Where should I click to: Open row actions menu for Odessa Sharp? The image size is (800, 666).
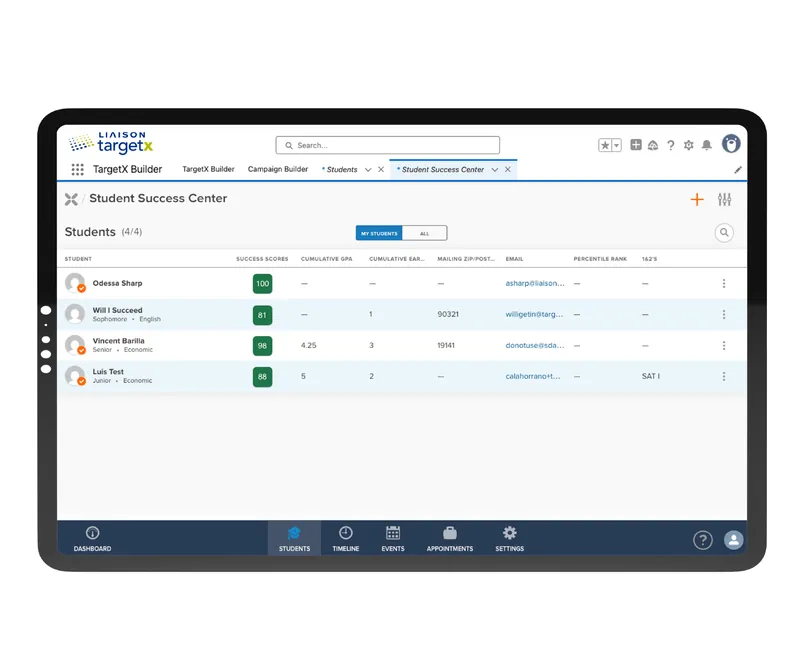point(723,283)
